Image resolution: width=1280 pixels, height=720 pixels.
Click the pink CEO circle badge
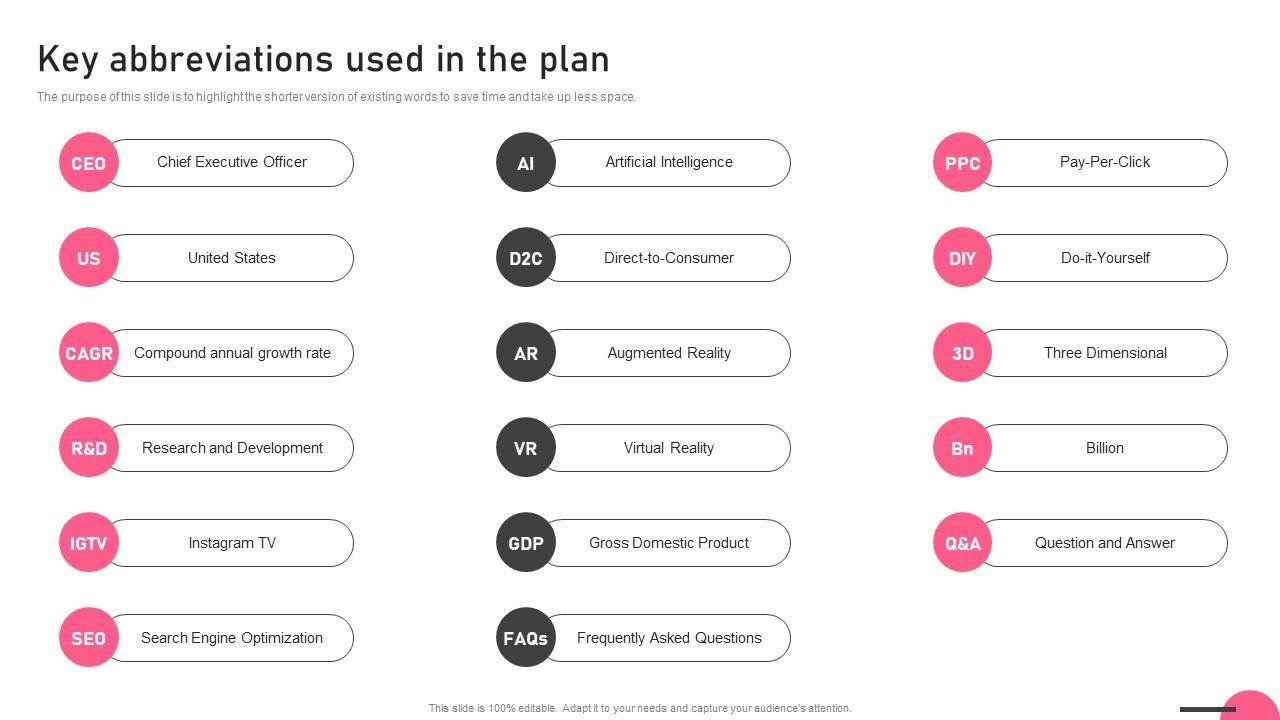(89, 163)
